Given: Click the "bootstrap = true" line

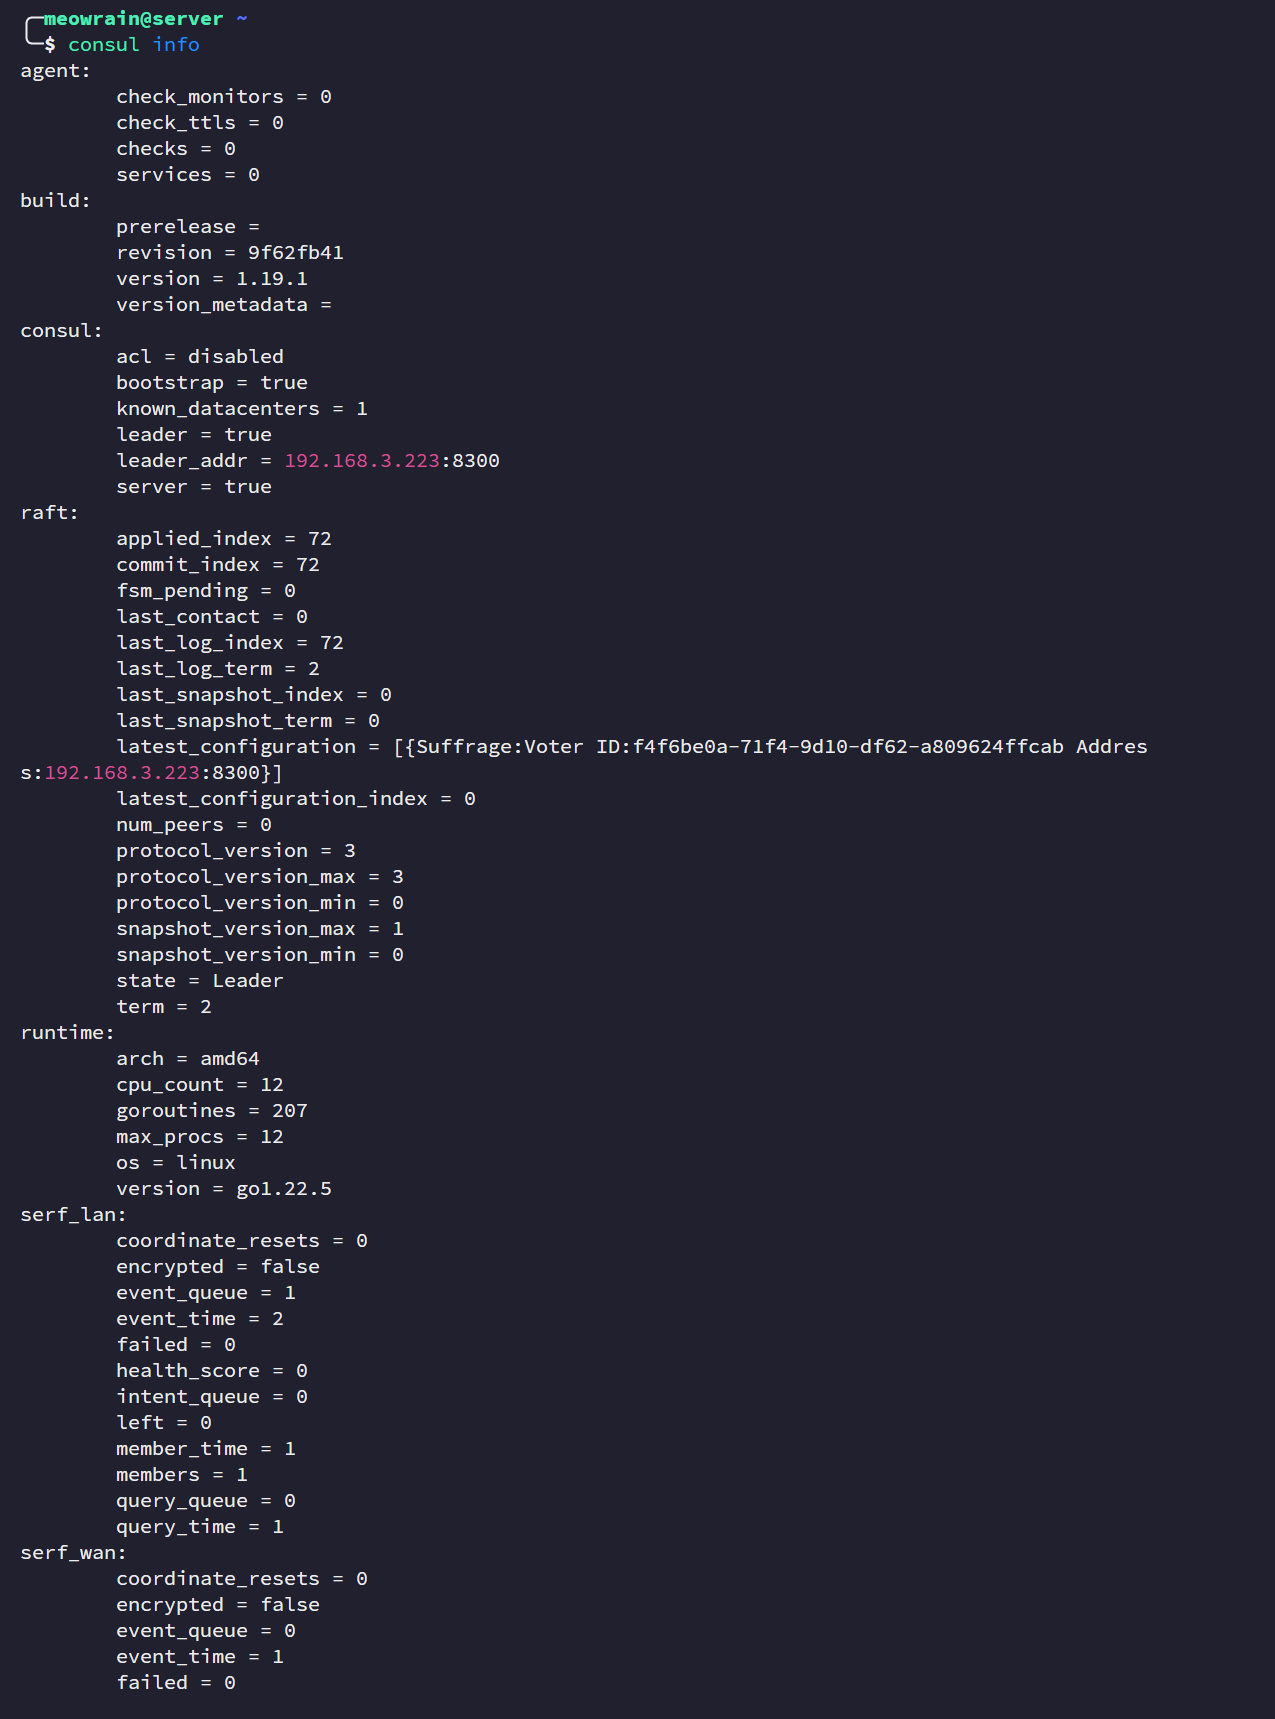Looking at the screenshot, I should pos(212,383).
